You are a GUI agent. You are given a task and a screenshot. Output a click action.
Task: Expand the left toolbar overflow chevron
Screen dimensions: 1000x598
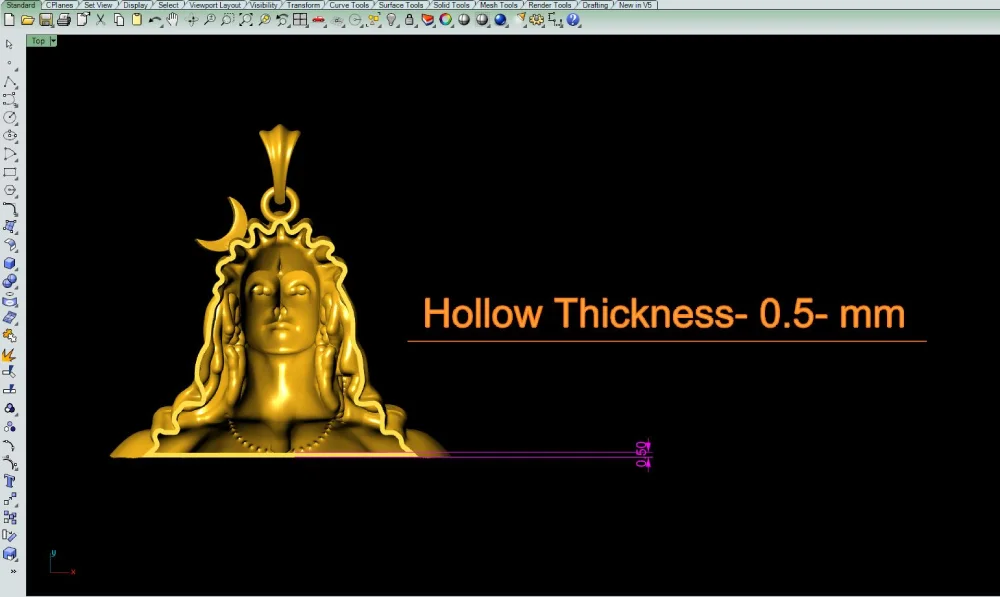[x=13, y=571]
